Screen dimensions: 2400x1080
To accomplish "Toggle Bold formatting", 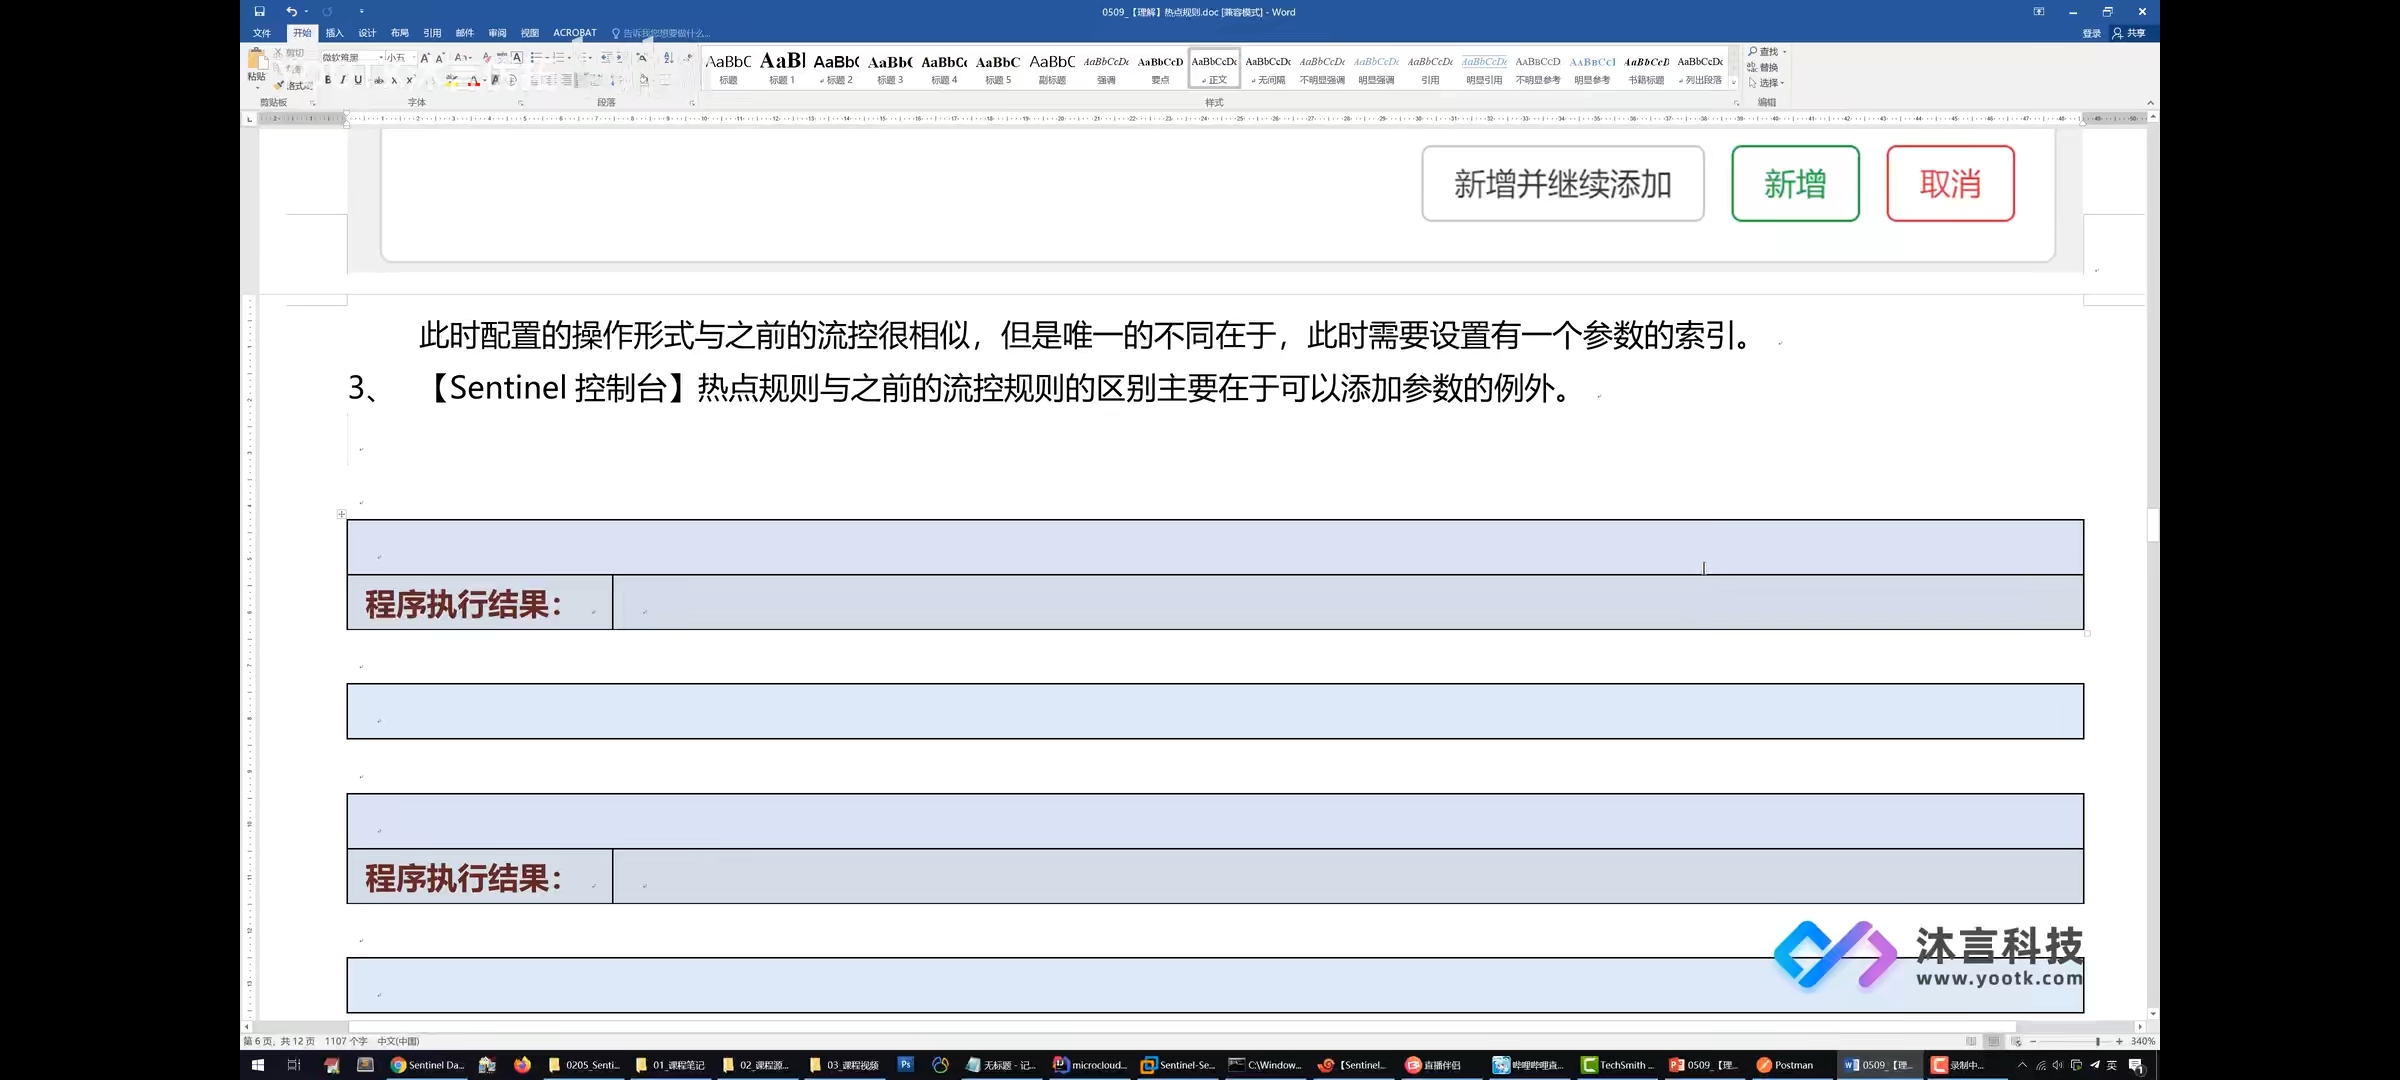I will click(x=328, y=80).
